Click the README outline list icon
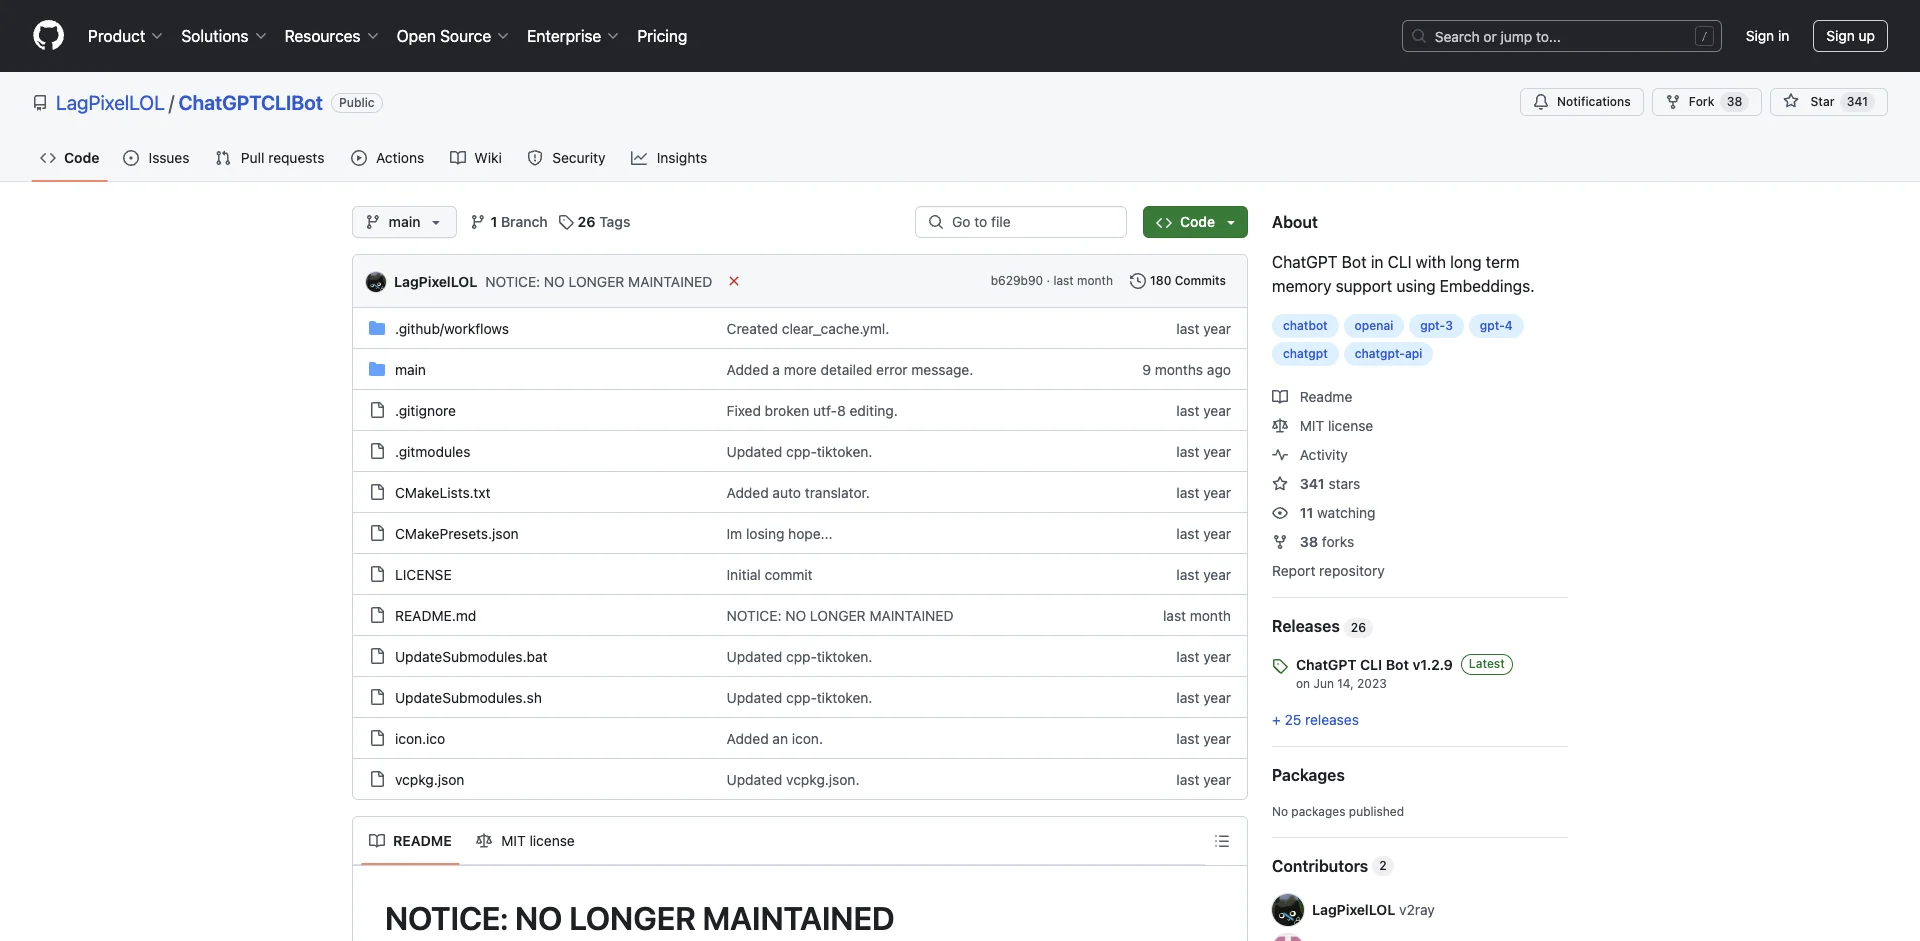 coord(1221,841)
